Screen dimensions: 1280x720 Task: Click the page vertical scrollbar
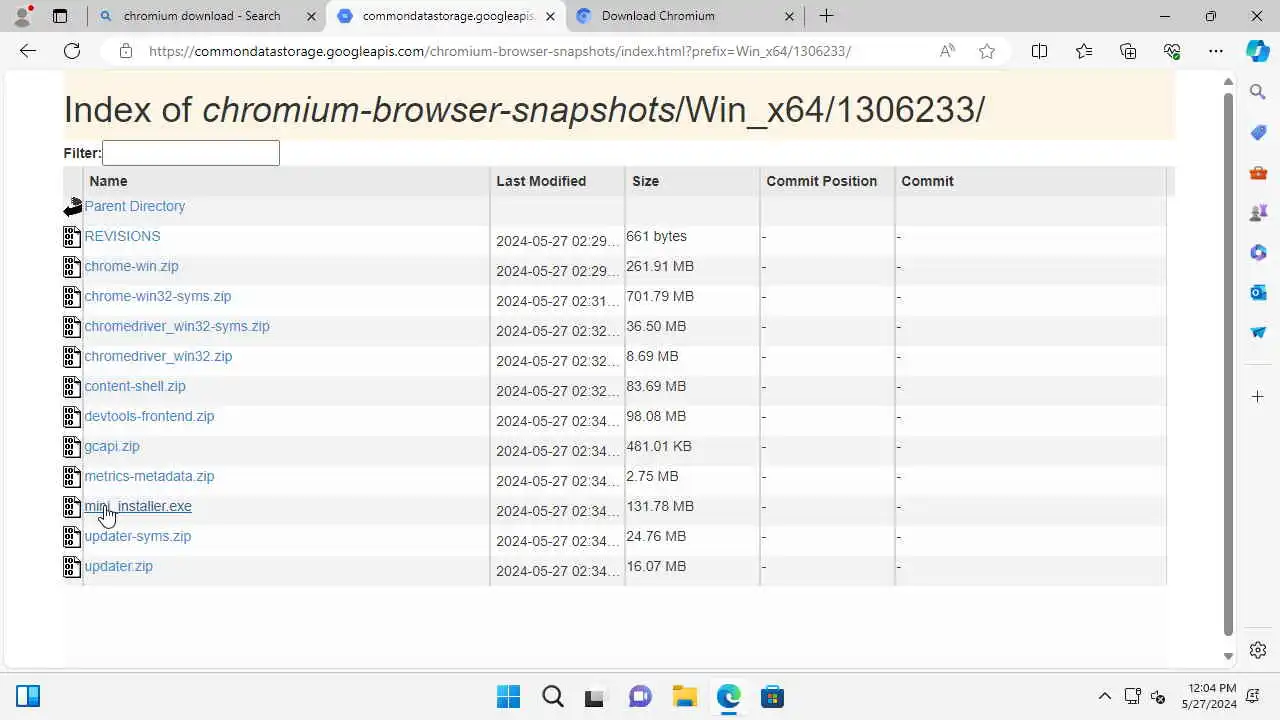pyautogui.click(x=1228, y=365)
